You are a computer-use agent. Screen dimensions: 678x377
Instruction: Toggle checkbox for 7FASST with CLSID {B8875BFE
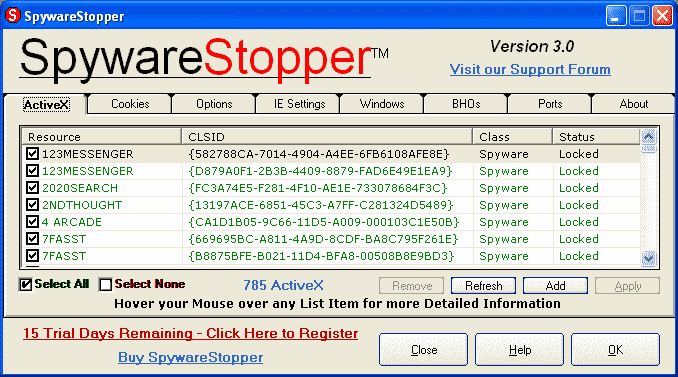coord(32,256)
